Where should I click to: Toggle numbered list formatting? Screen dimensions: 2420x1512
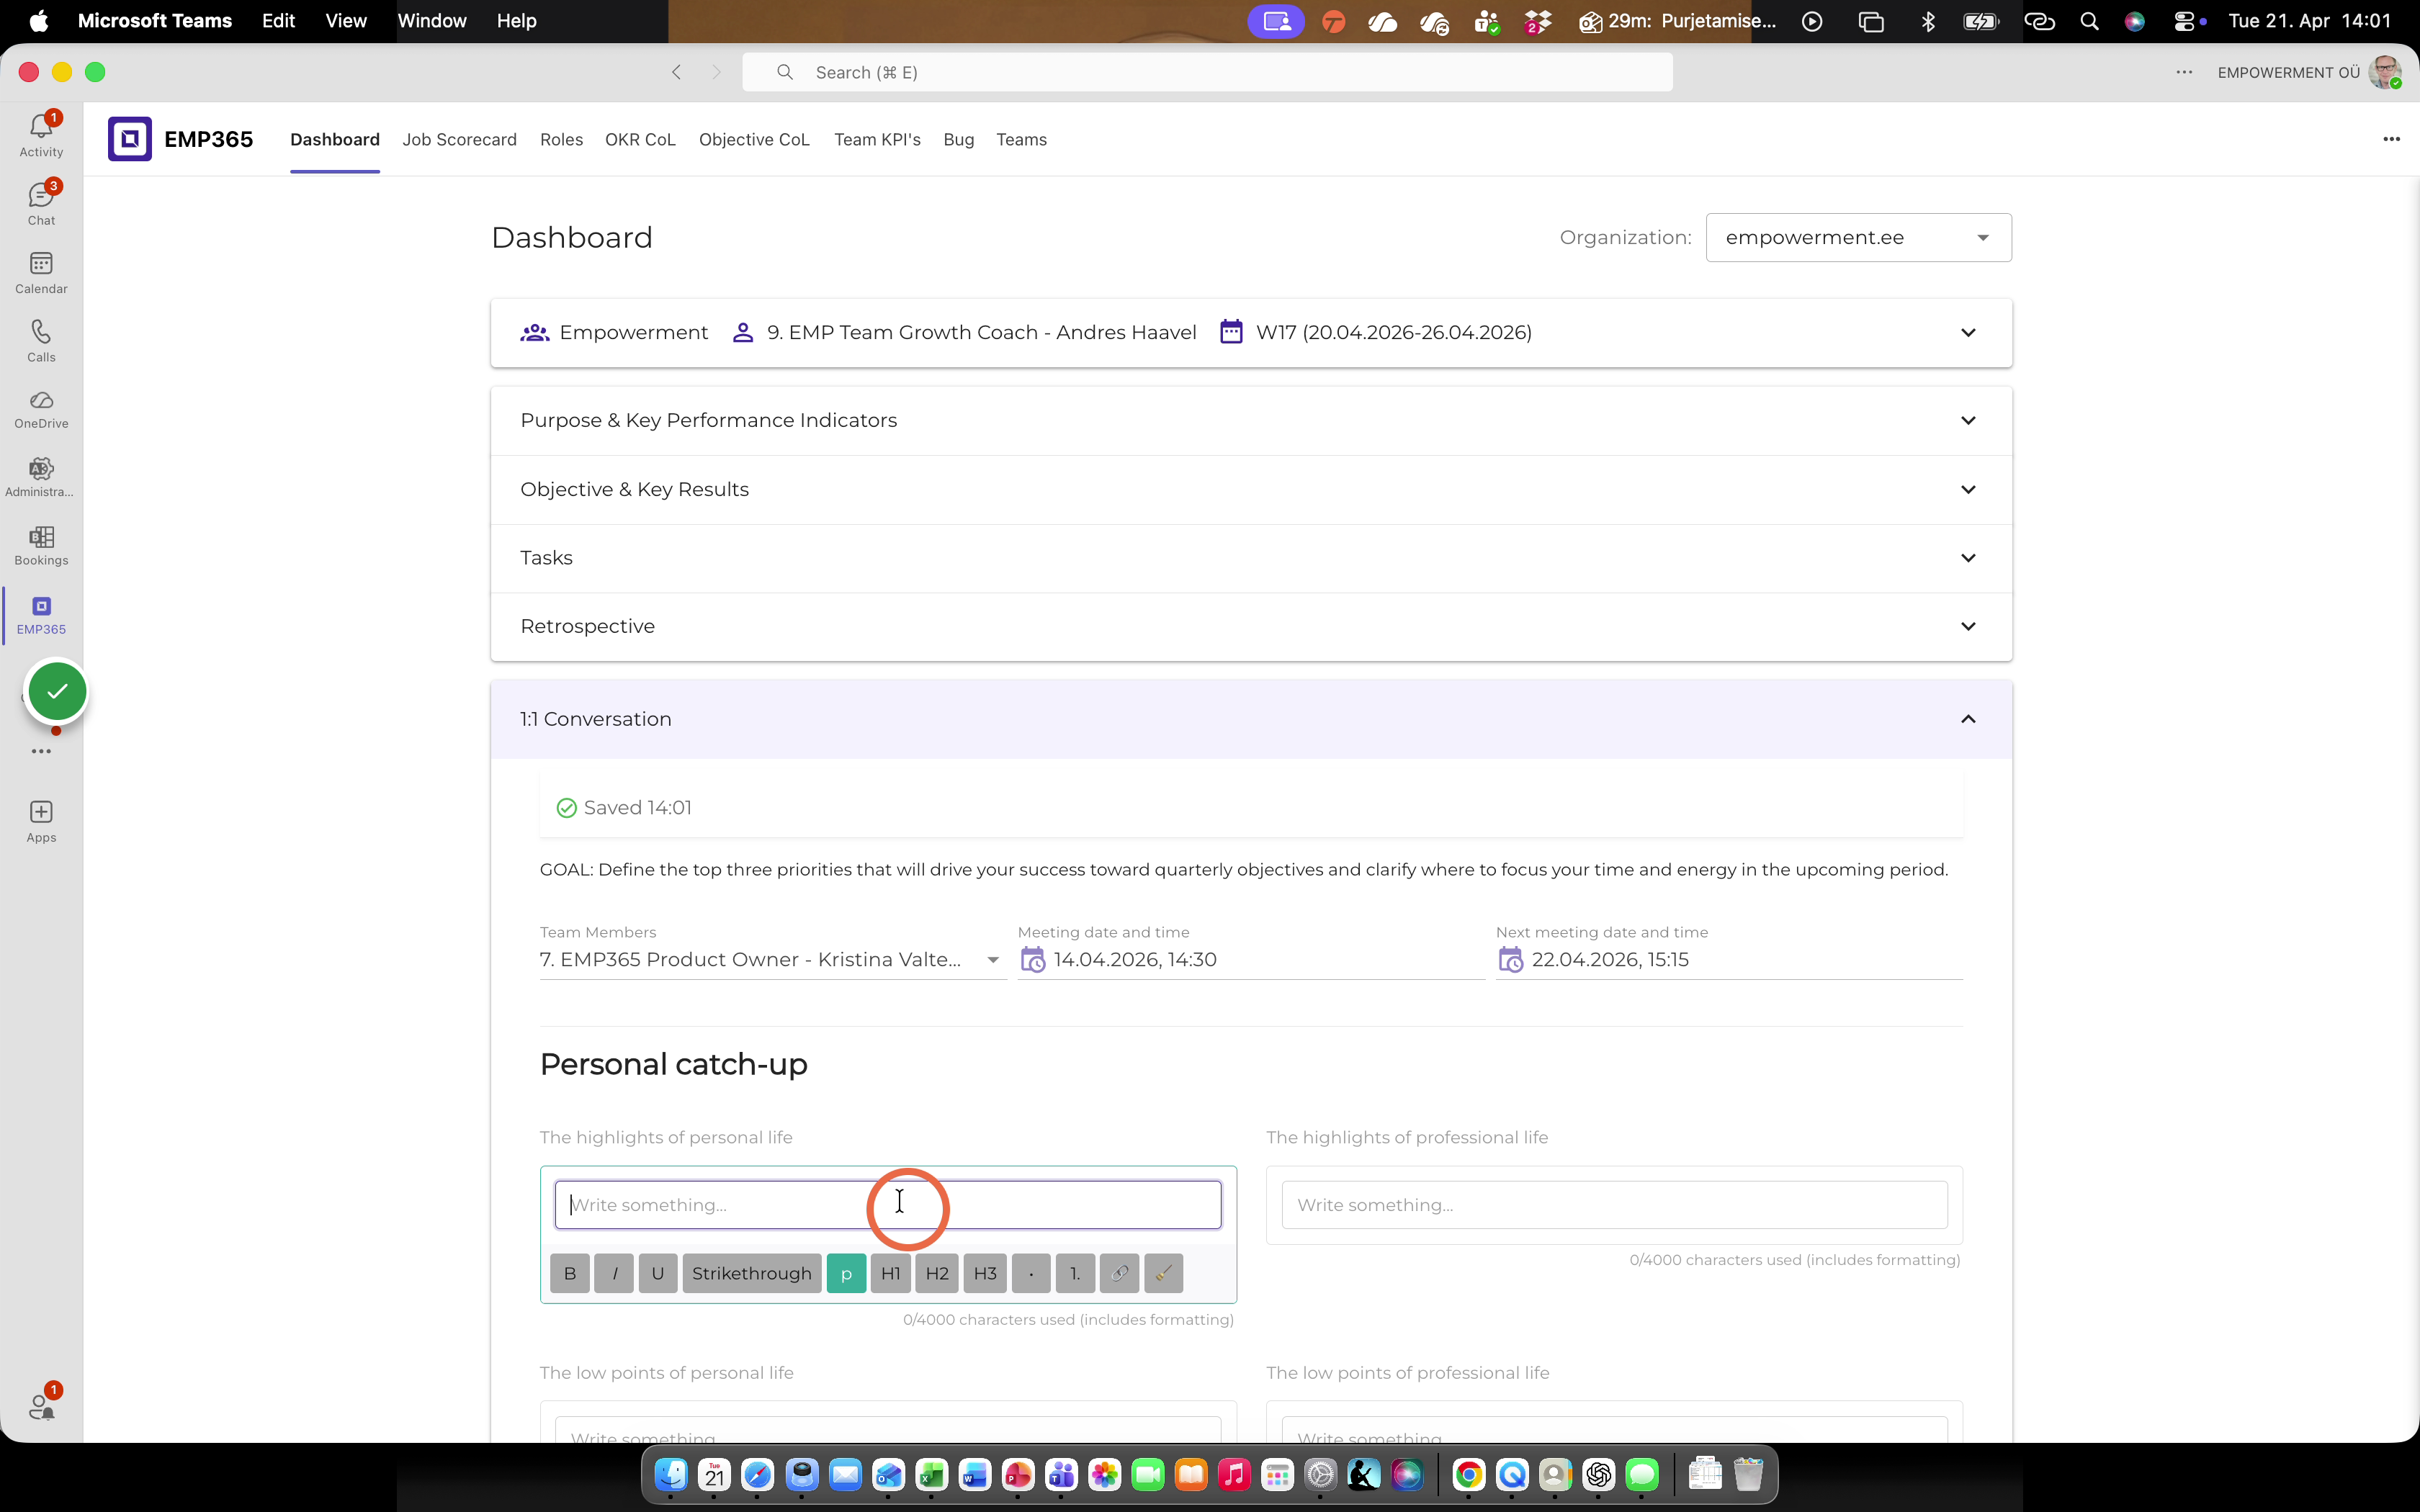coord(1075,1273)
